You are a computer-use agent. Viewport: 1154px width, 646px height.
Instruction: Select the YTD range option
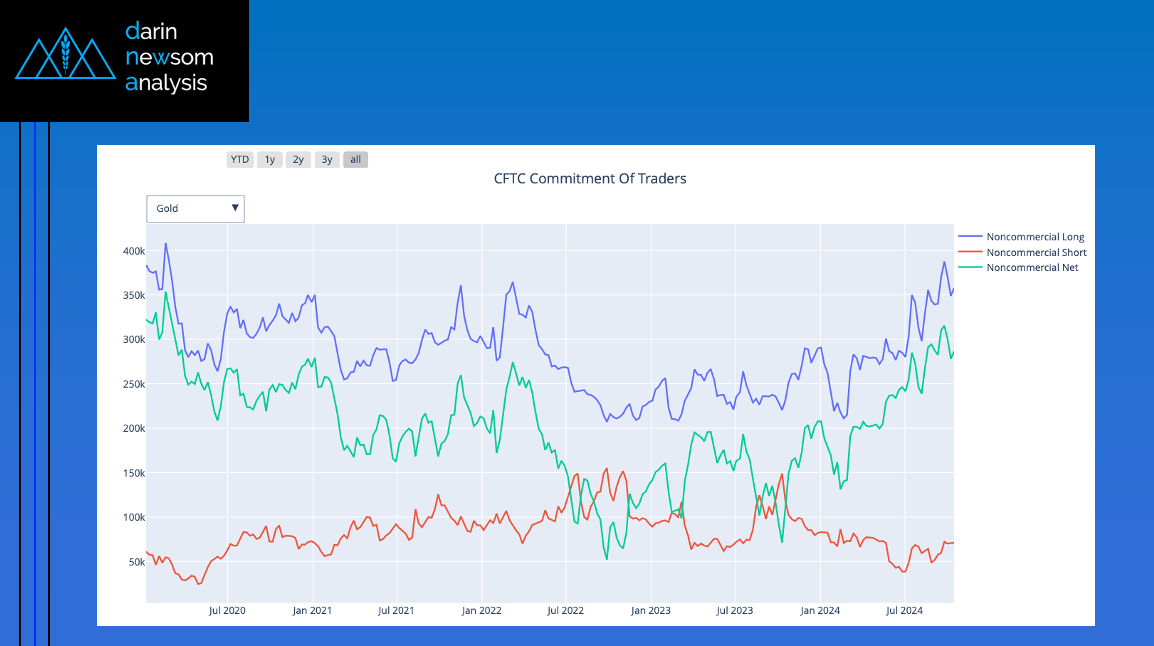coord(240,159)
